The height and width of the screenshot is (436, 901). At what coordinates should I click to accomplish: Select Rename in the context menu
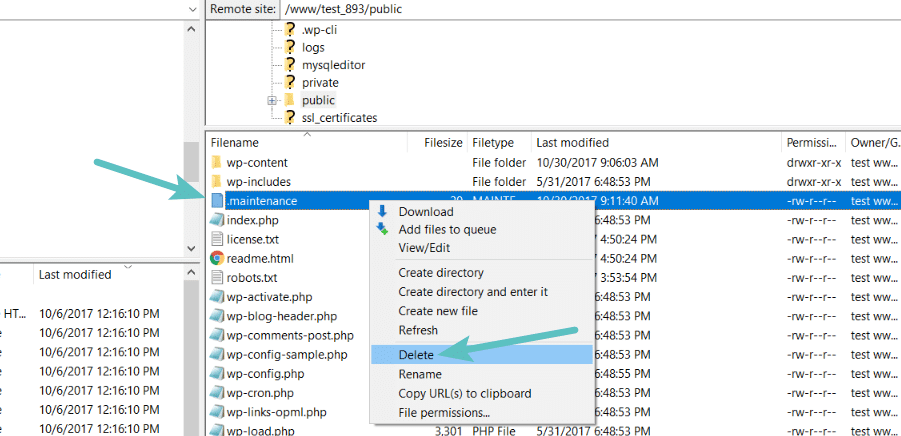tap(420, 374)
